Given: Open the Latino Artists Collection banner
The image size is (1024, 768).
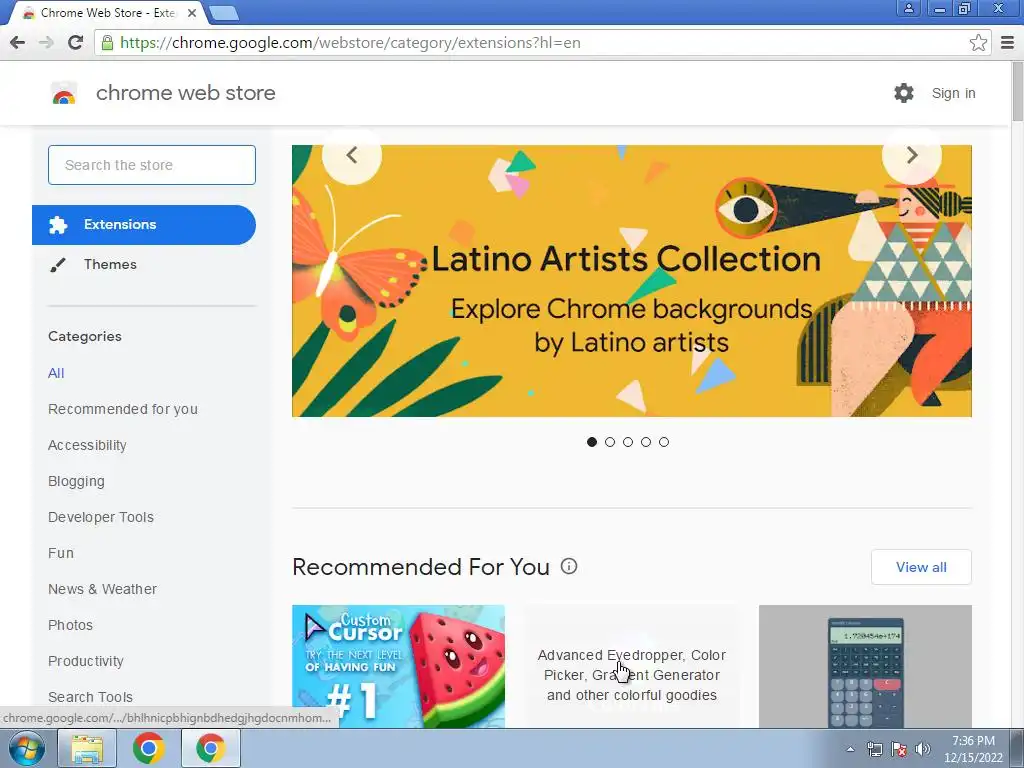Looking at the screenshot, I should [x=632, y=281].
